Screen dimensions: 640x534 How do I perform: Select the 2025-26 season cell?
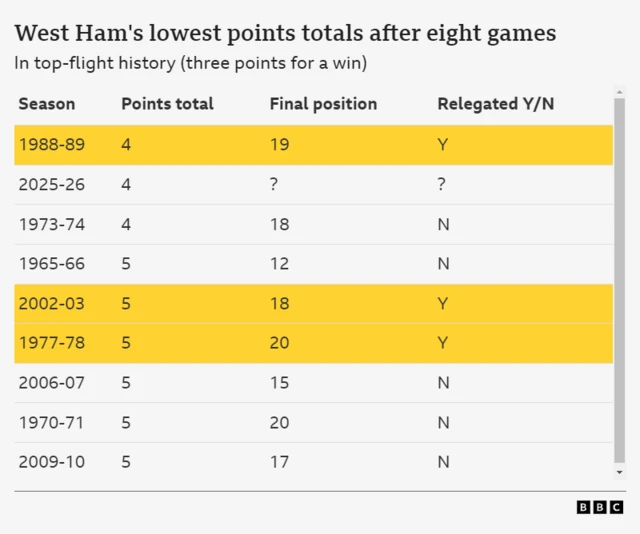tap(51, 185)
